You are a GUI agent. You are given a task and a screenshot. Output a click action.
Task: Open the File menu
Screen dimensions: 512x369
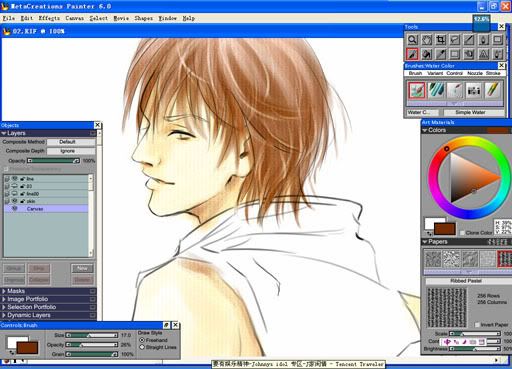coord(9,18)
